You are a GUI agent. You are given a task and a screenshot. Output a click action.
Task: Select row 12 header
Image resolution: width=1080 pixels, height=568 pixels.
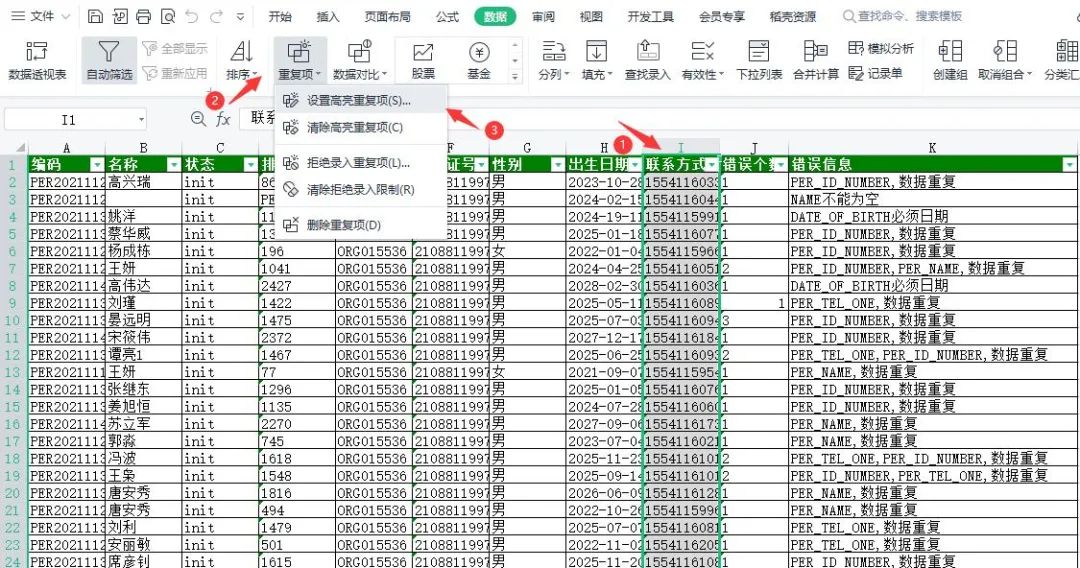[13, 355]
